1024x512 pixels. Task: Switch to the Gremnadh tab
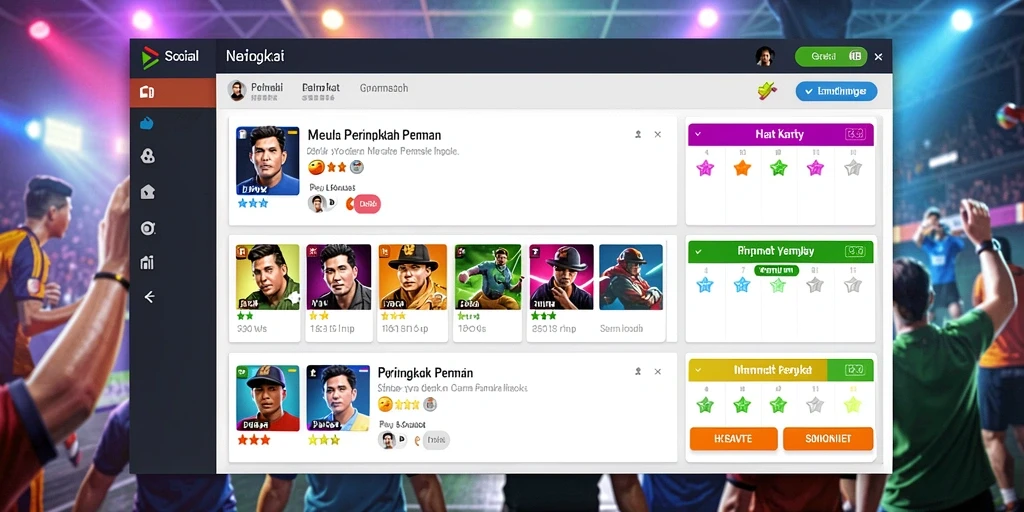pos(384,88)
